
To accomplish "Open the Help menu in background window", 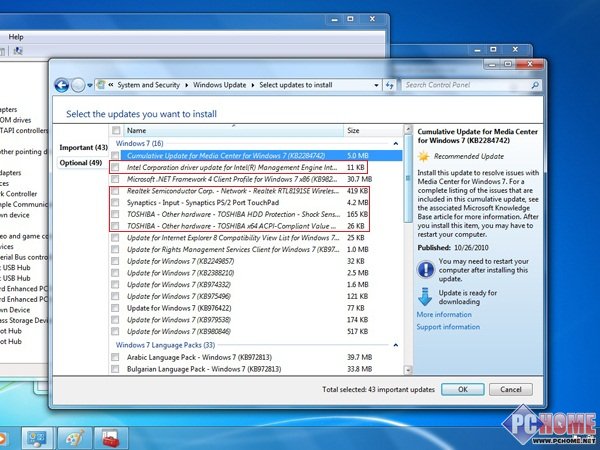I will [x=16, y=37].
